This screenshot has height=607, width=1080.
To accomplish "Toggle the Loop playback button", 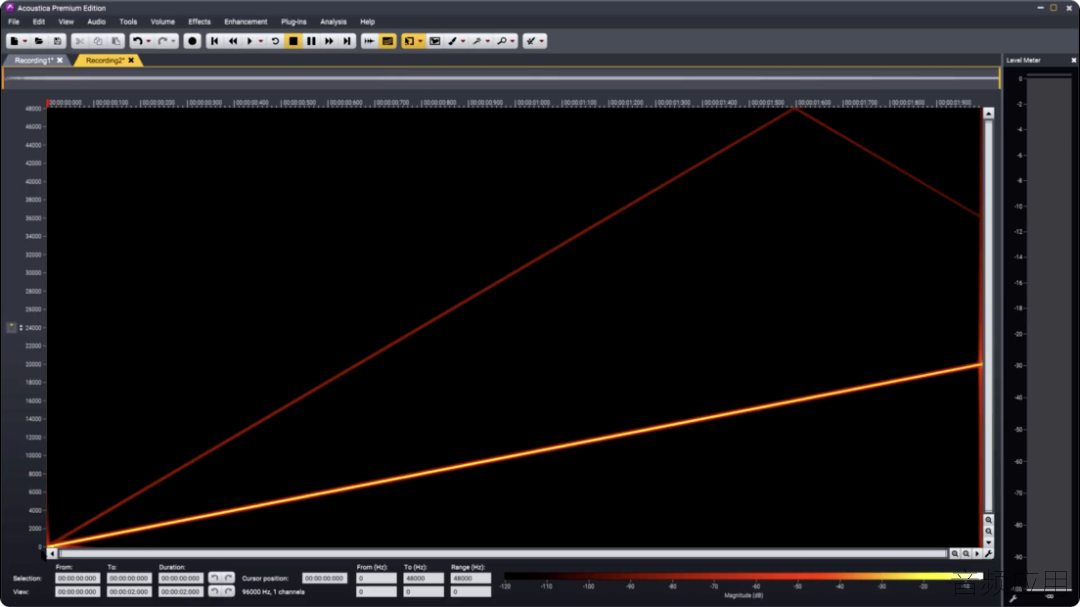I will pyautogui.click(x=275, y=41).
